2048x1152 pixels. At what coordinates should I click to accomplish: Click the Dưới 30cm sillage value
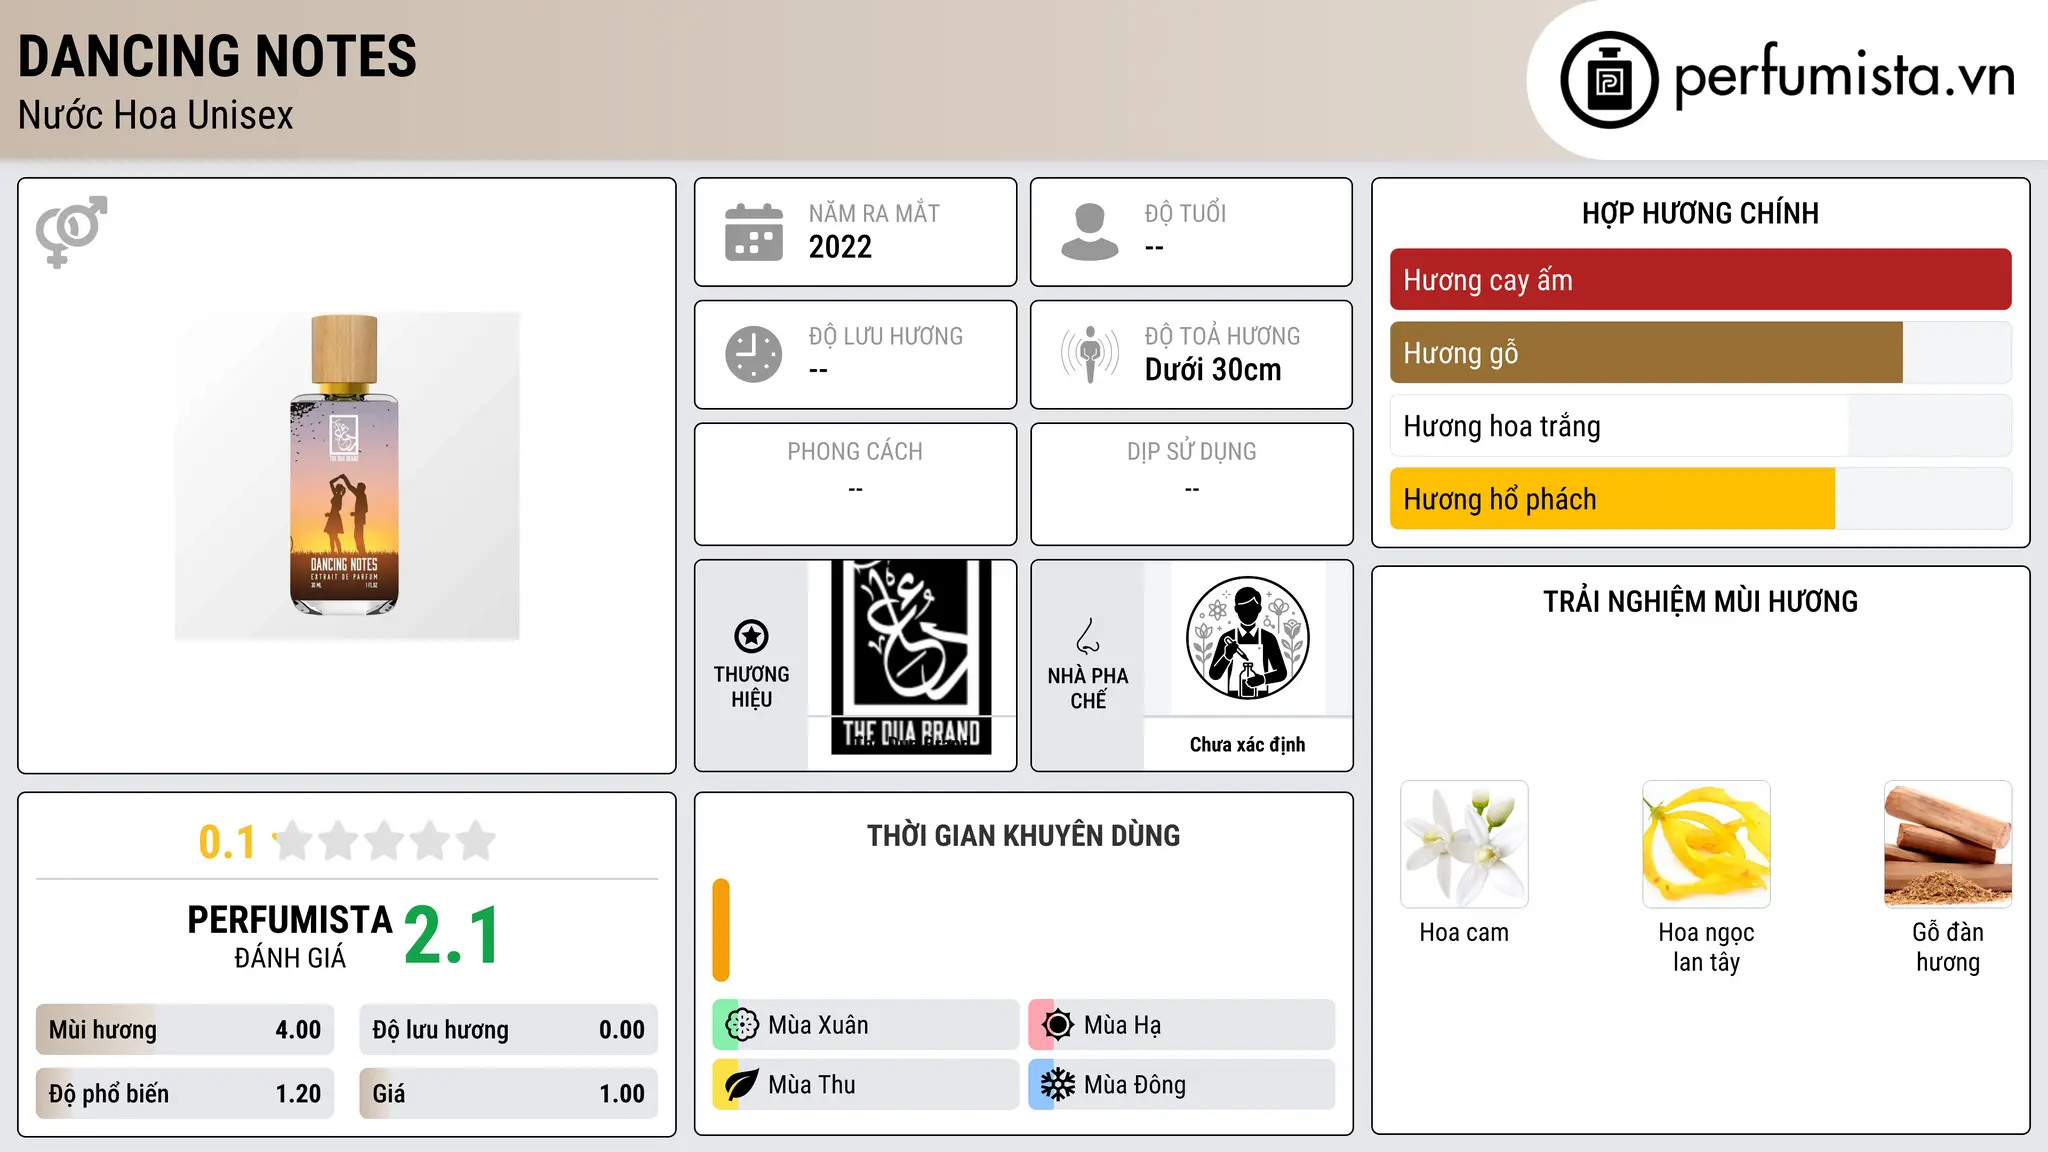1213,370
